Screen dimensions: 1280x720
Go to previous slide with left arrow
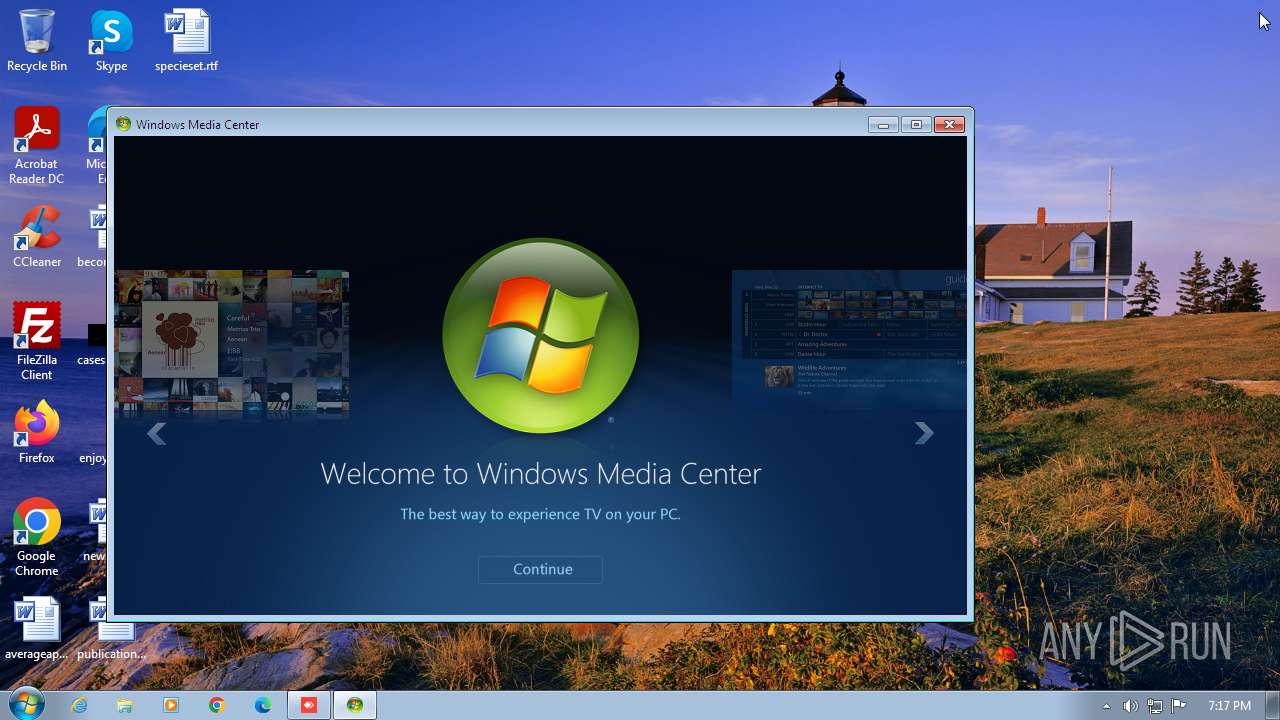tap(156, 433)
